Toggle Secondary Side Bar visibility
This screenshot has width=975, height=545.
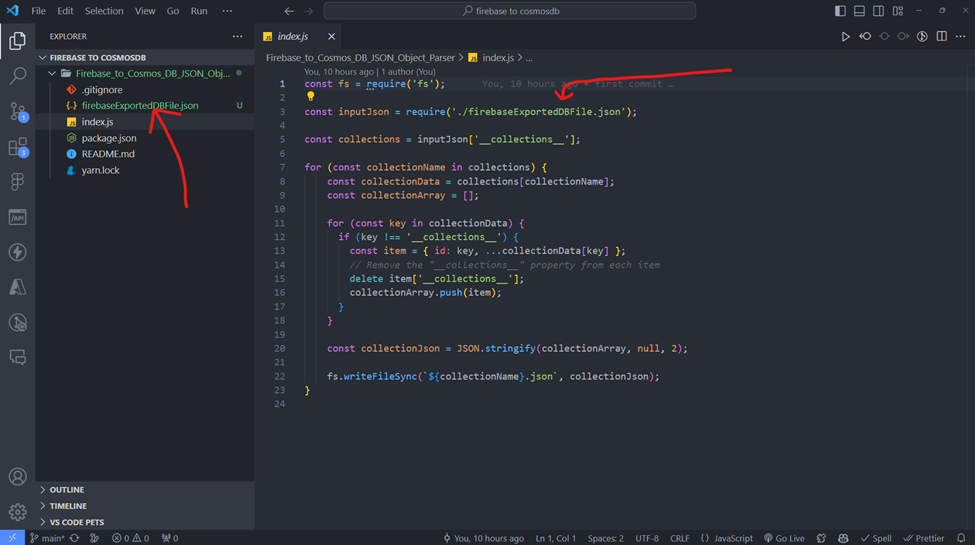(879, 11)
